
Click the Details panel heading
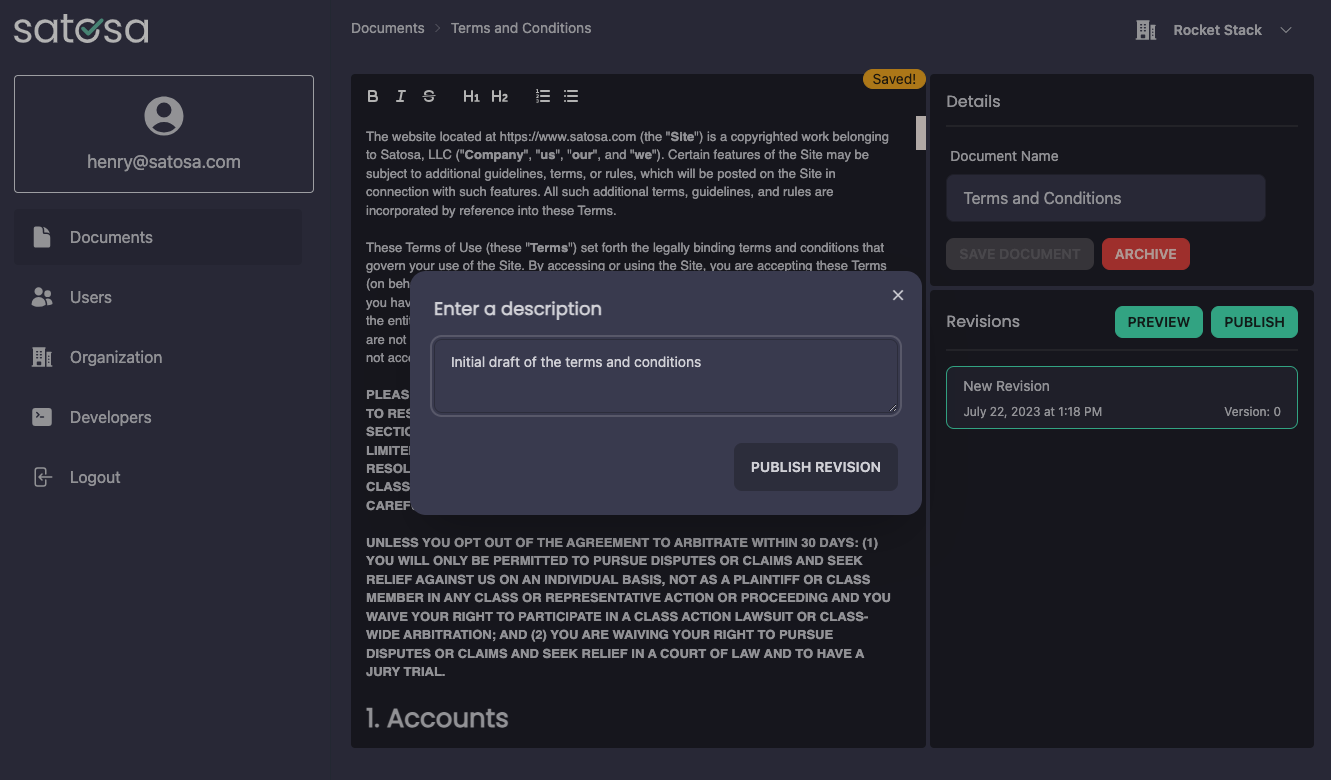(973, 101)
